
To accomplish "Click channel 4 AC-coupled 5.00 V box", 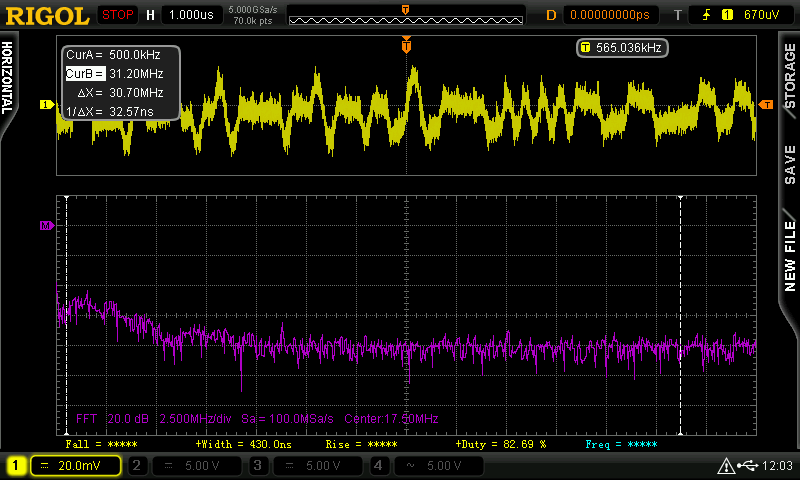I will coord(438,465).
